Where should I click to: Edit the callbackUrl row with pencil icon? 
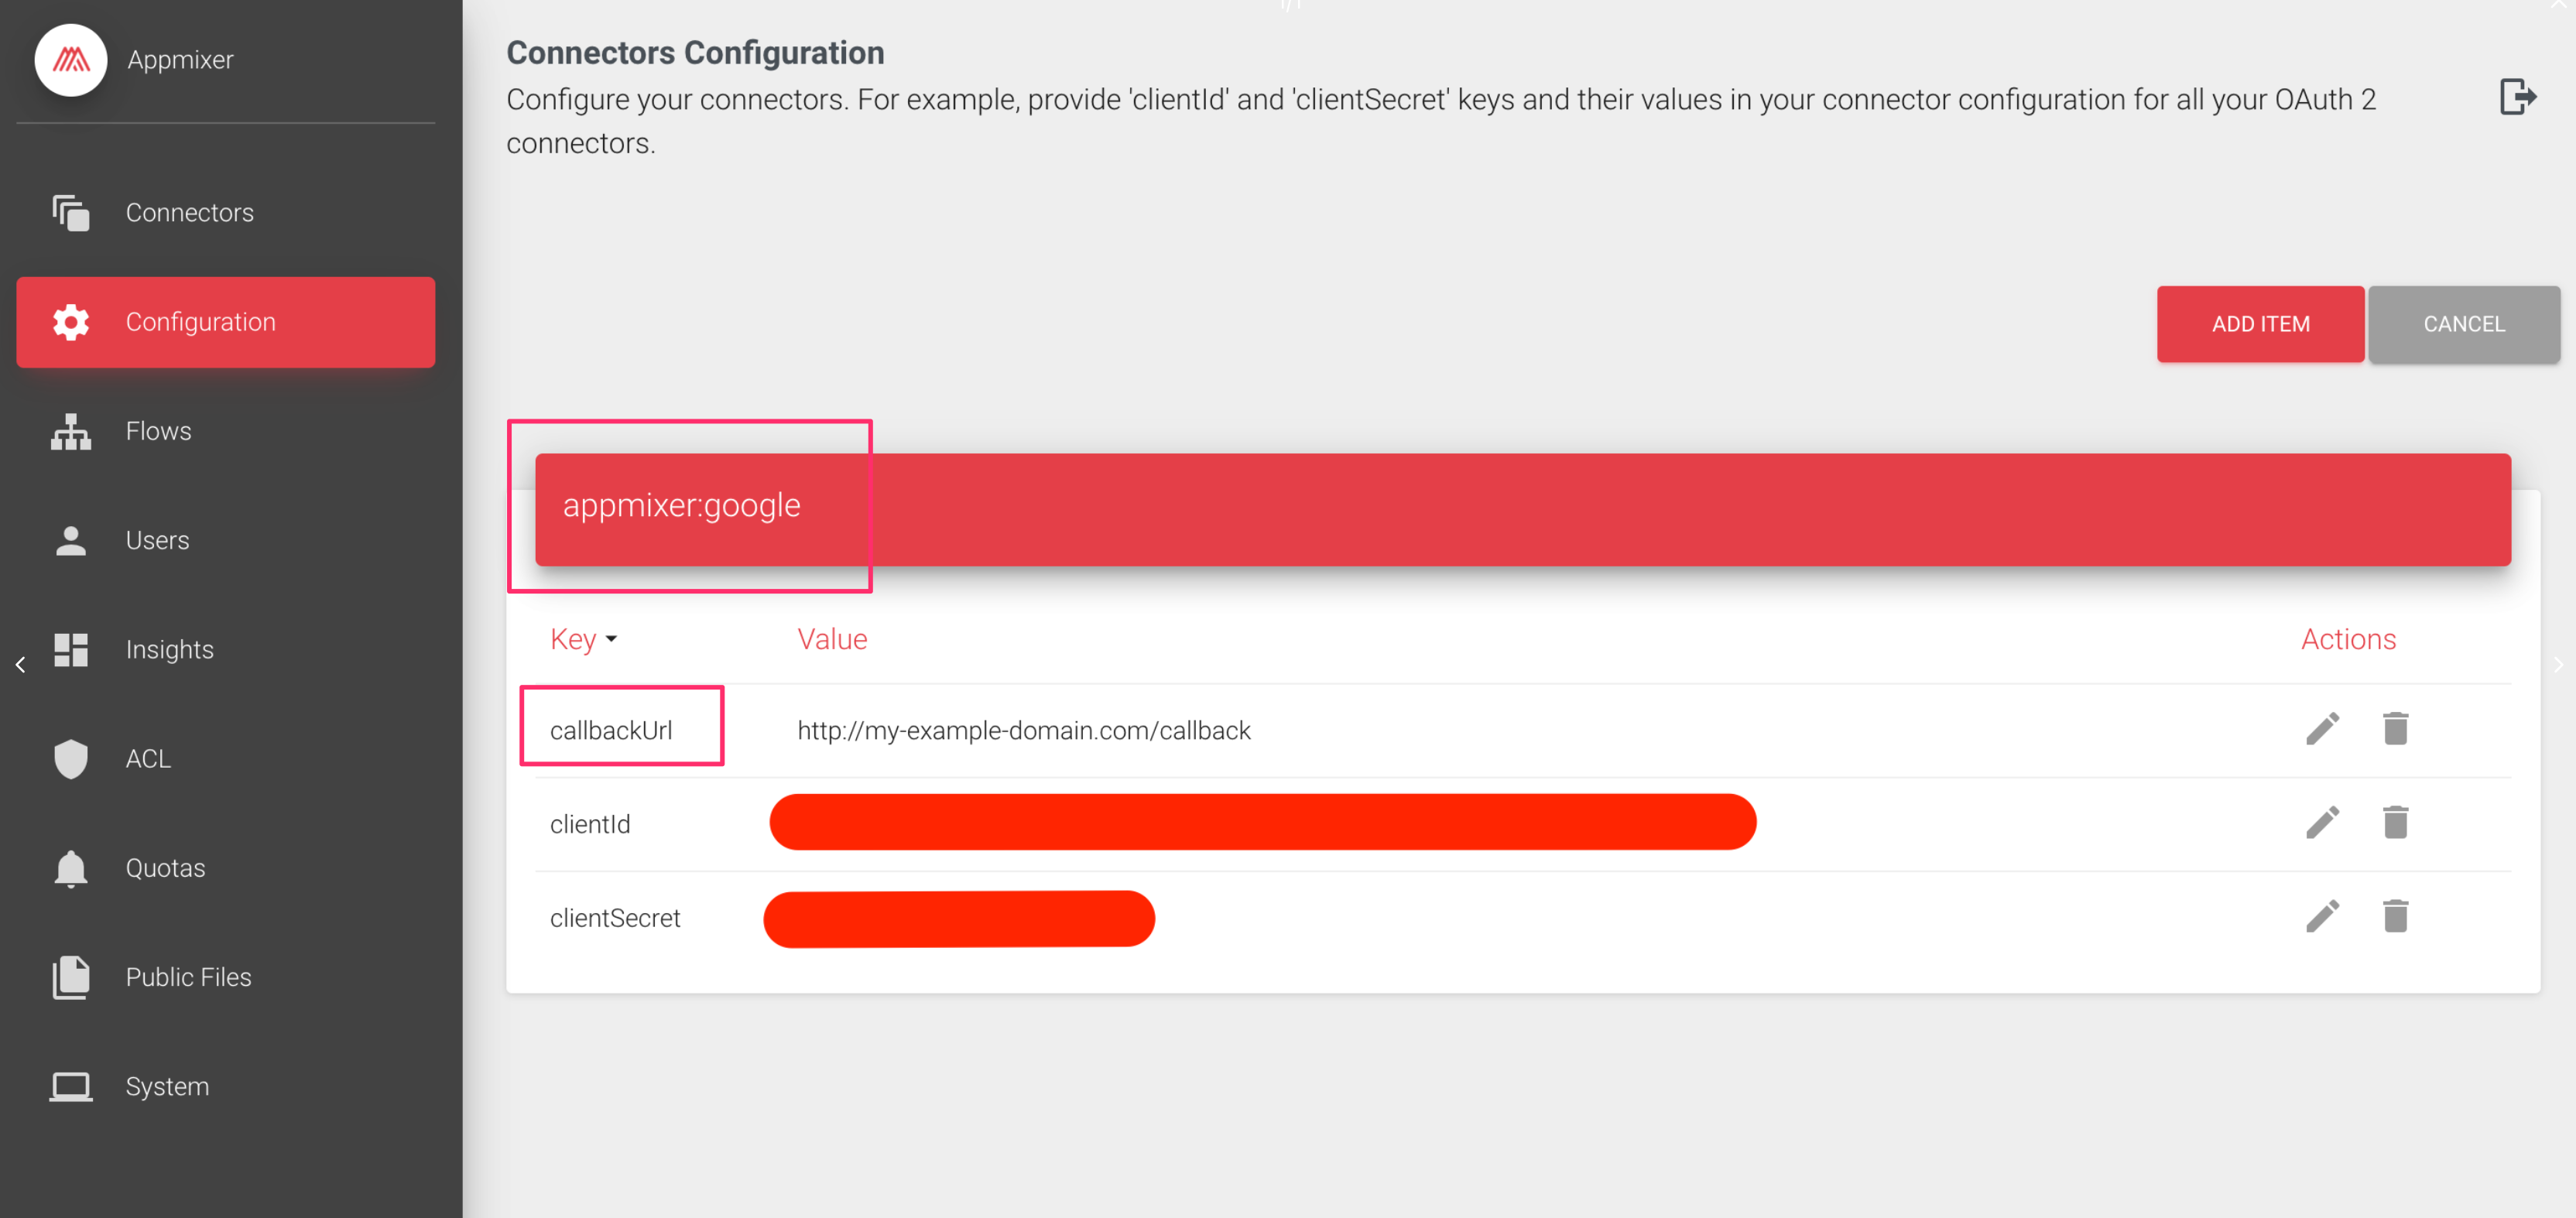(x=2322, y=729)
